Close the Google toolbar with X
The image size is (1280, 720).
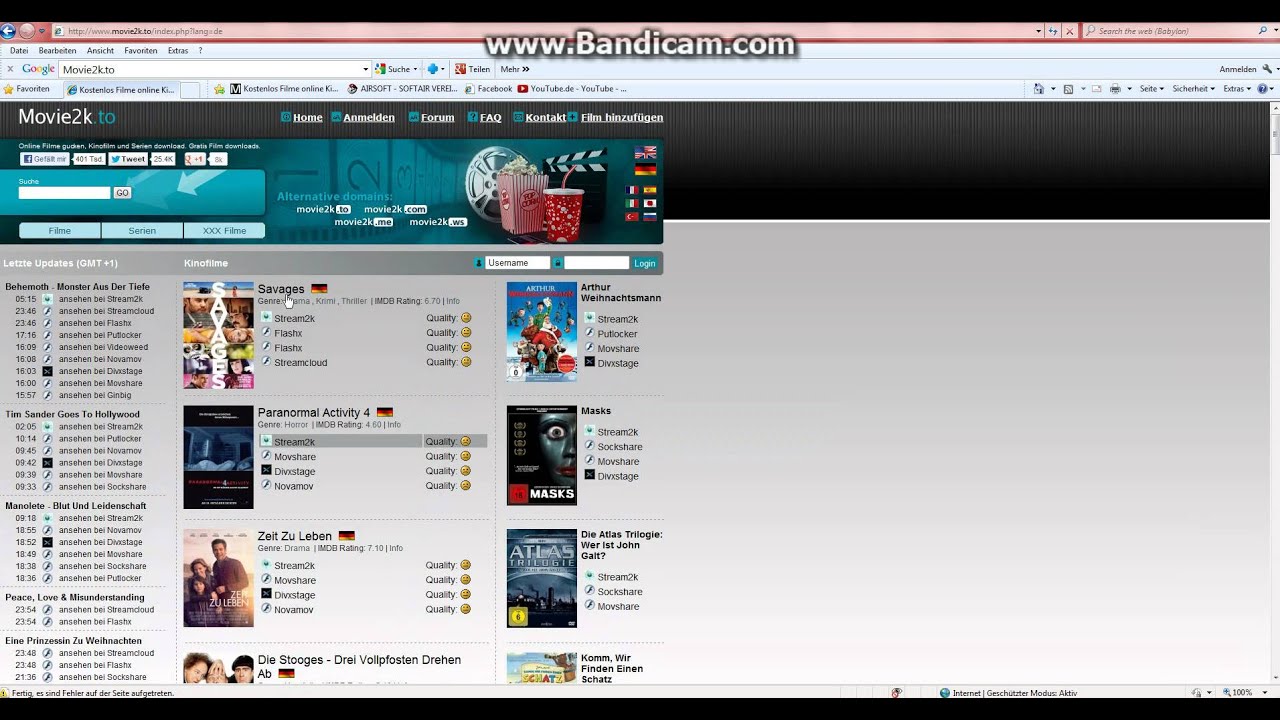point(10,69)
